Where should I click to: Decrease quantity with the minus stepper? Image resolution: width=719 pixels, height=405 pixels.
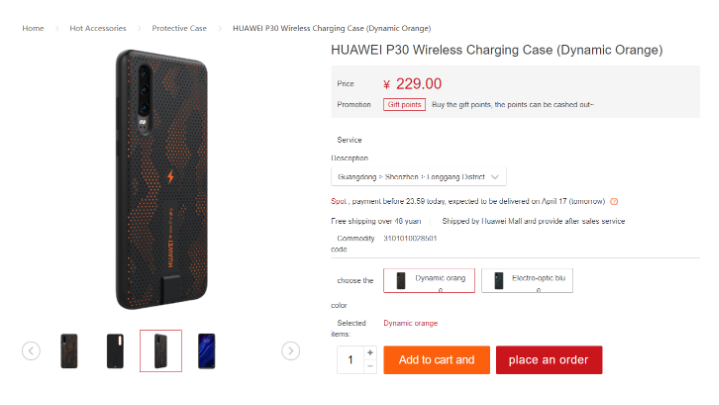pos(370,366)
